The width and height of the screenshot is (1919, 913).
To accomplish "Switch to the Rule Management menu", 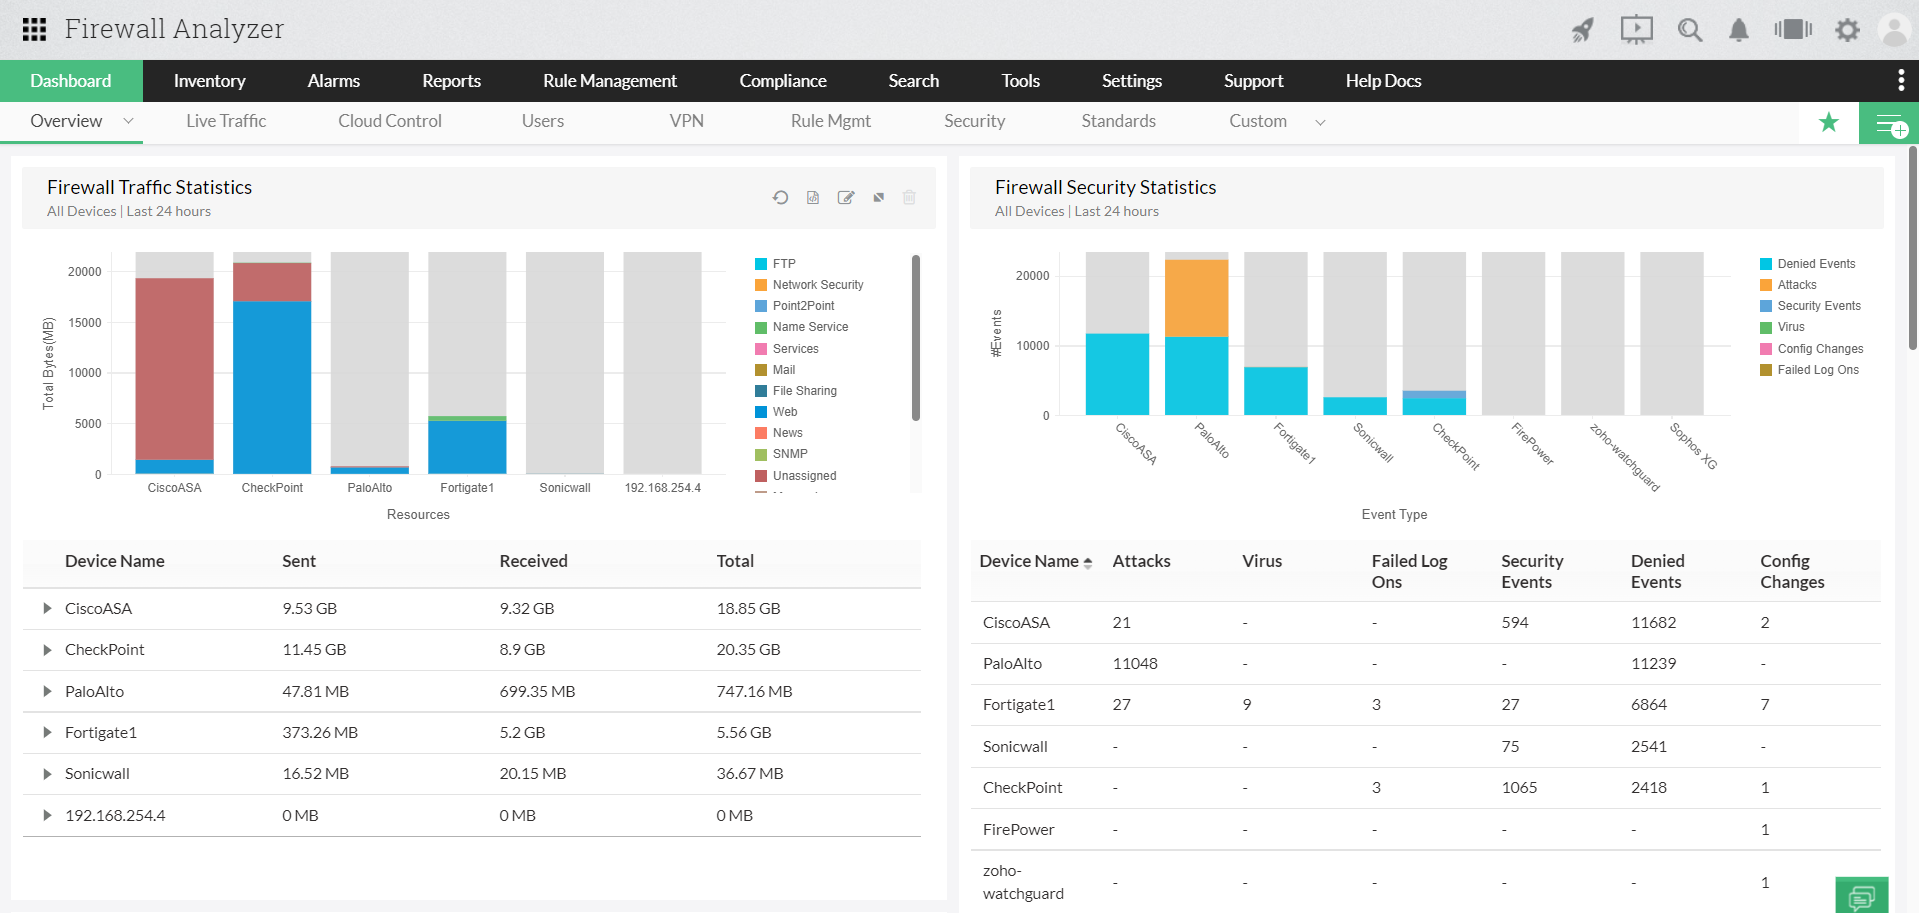I will (x=610, y=80).
